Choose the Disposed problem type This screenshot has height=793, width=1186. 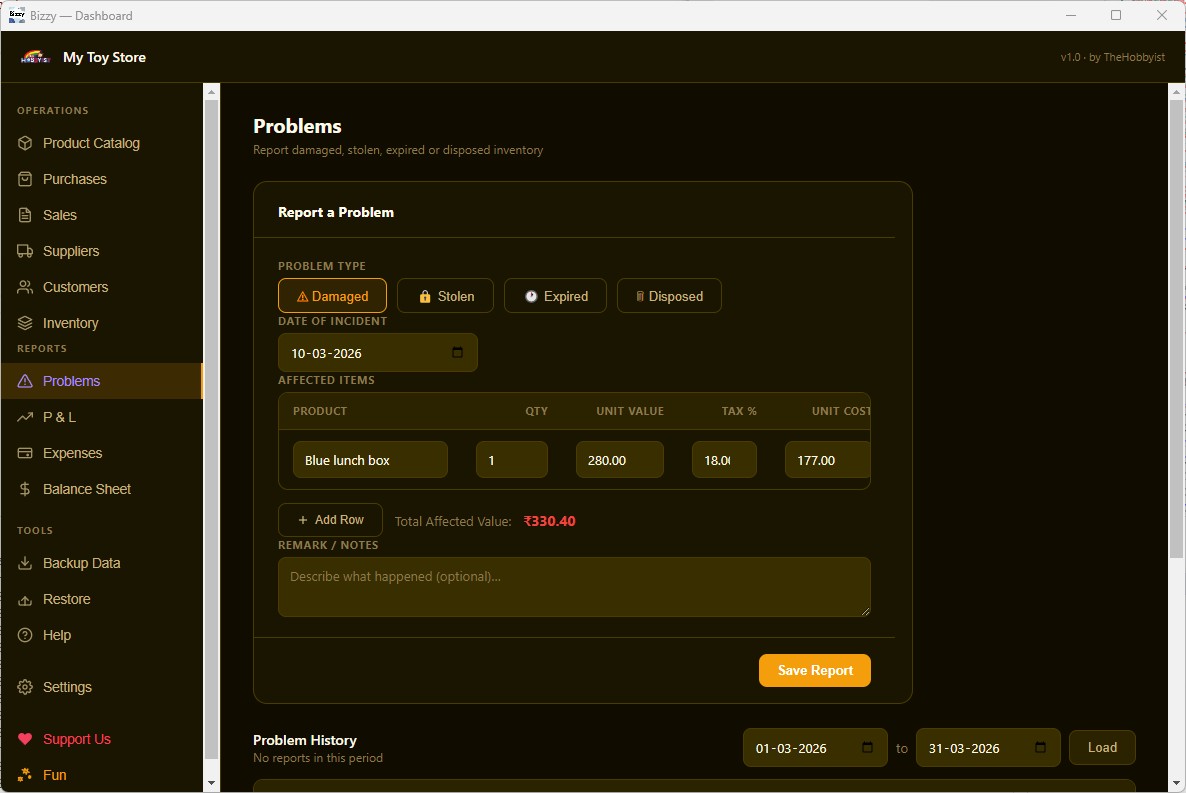pyautogui.click(x=669, y=296)
